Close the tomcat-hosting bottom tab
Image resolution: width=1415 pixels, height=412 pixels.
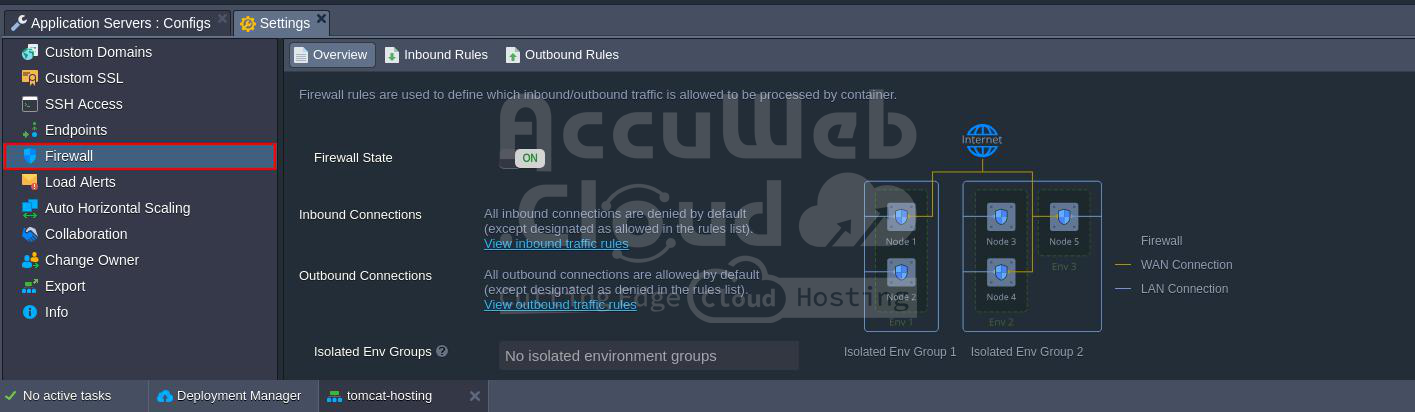click(x=475, y=396)
